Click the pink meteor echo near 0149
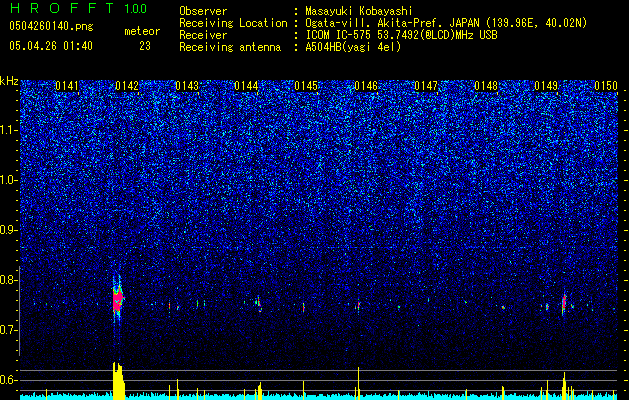629x400 pixels. click(x=564, y=302)
